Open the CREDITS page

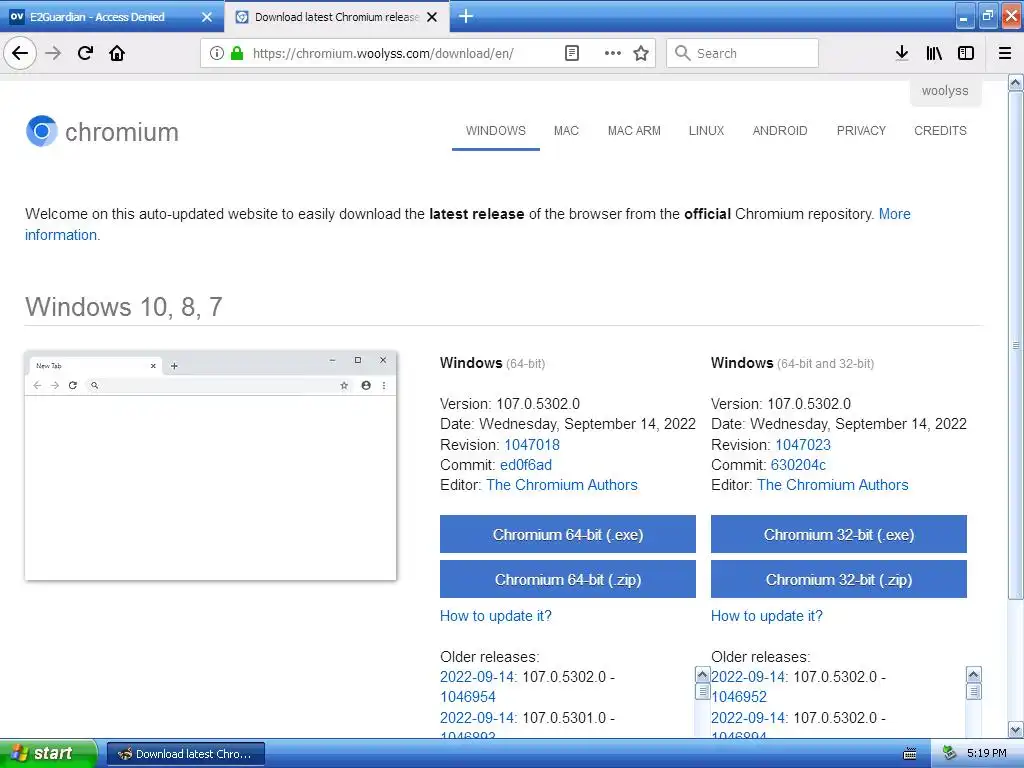coord(940,131)
